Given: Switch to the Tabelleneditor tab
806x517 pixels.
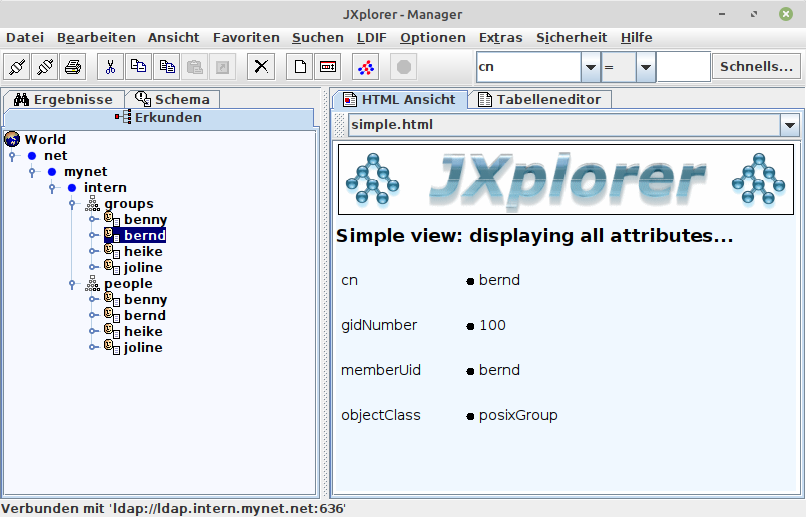Looking at the screenshot, I should tap(539, 99).
